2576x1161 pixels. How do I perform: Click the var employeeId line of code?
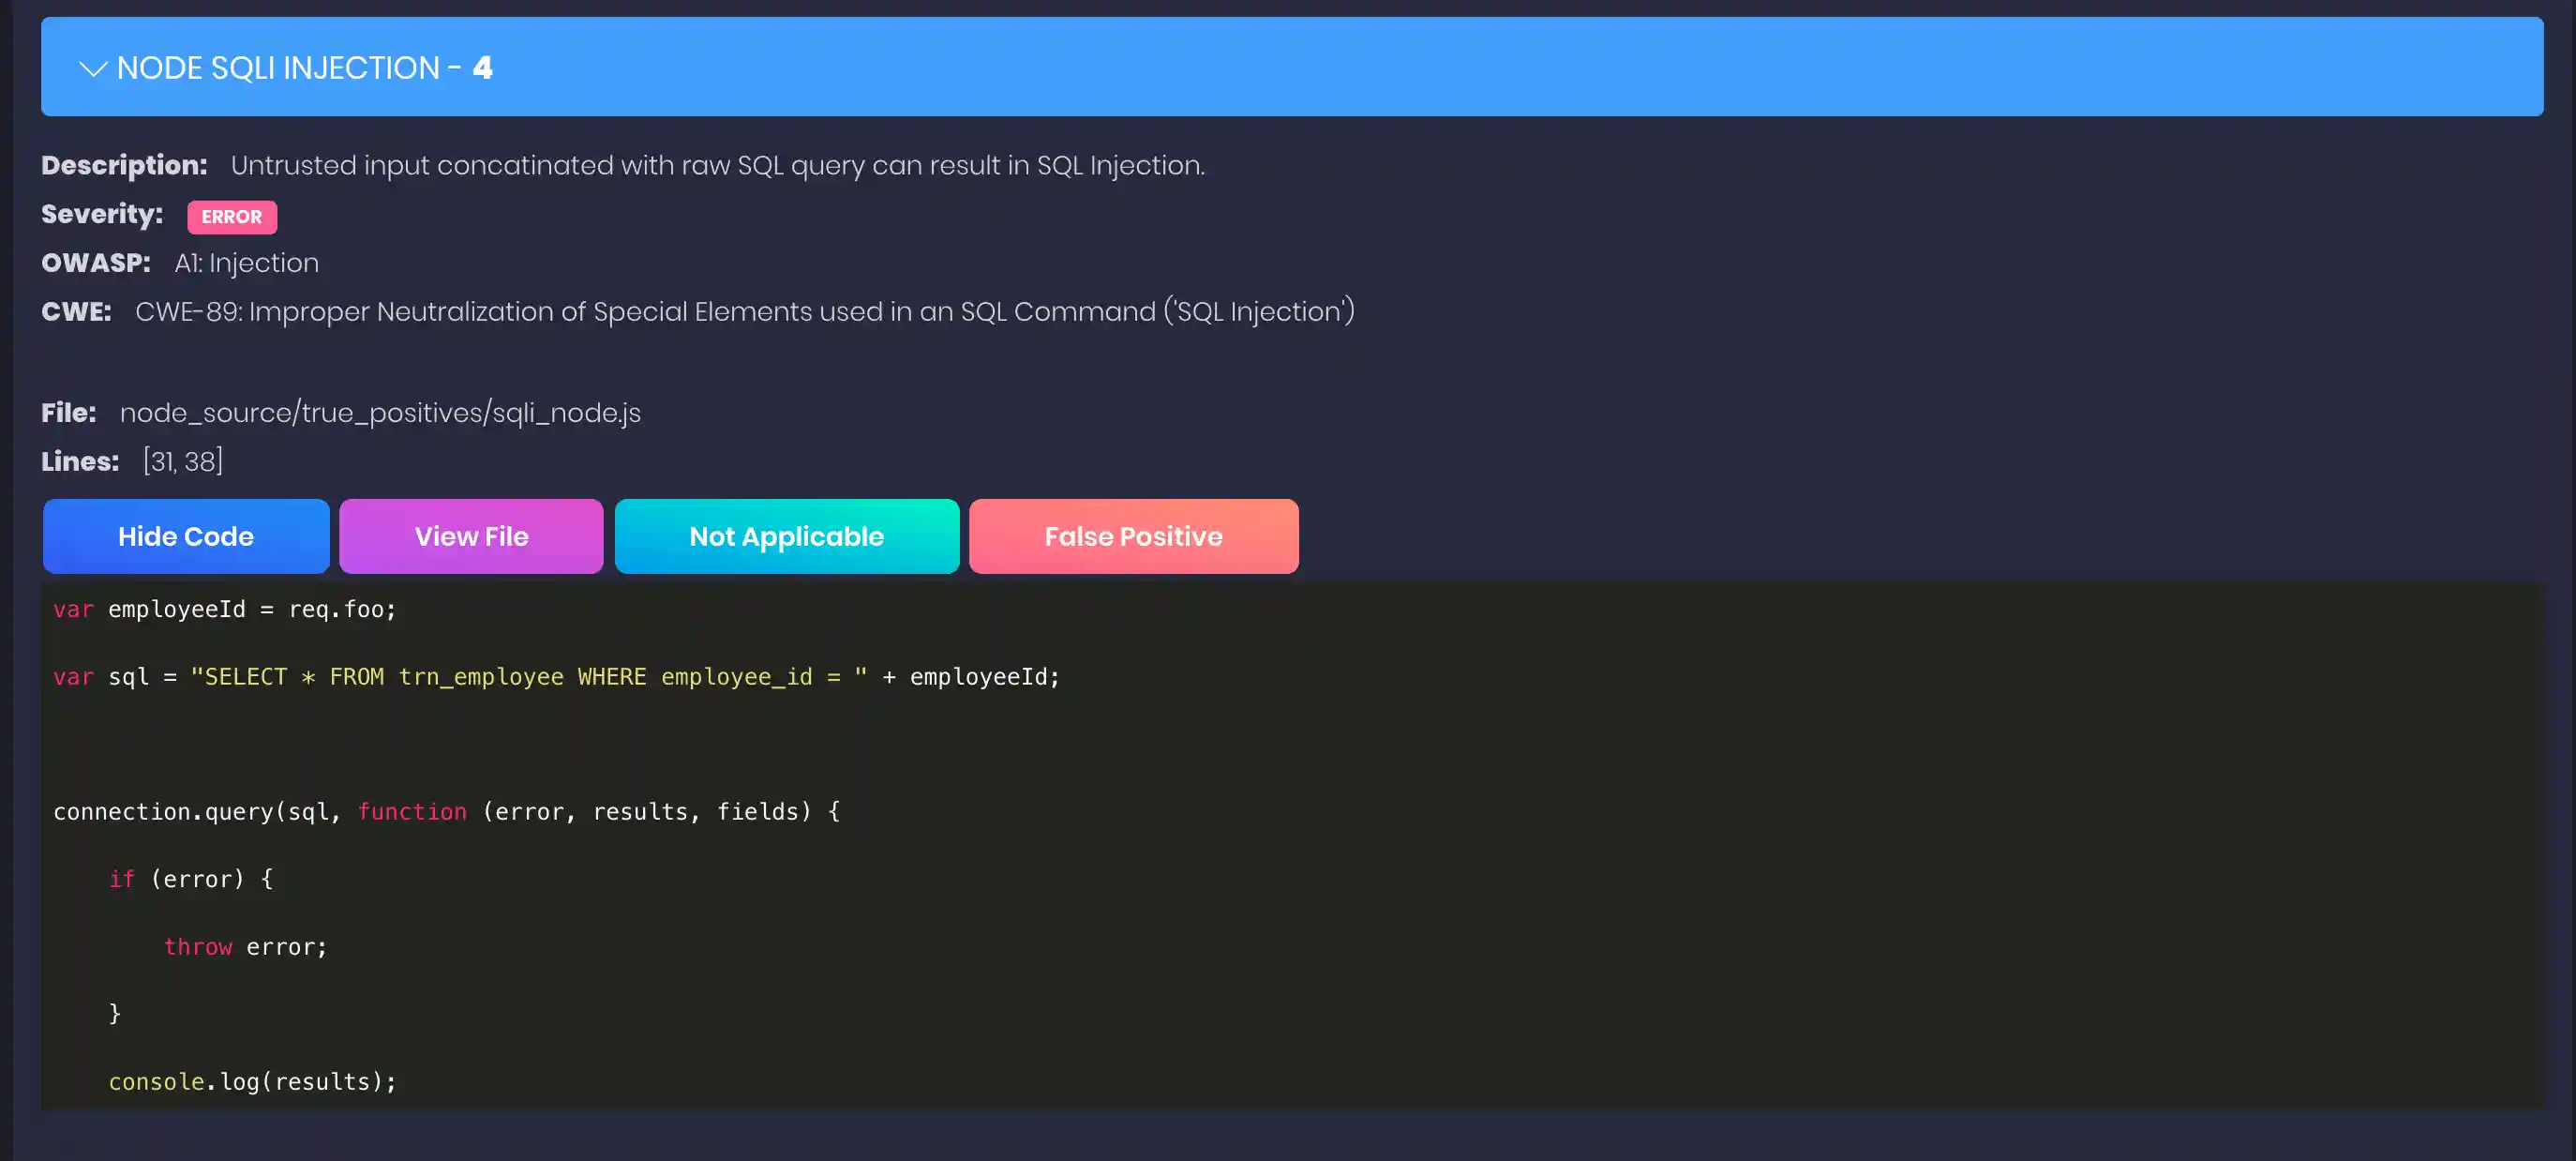224,608
